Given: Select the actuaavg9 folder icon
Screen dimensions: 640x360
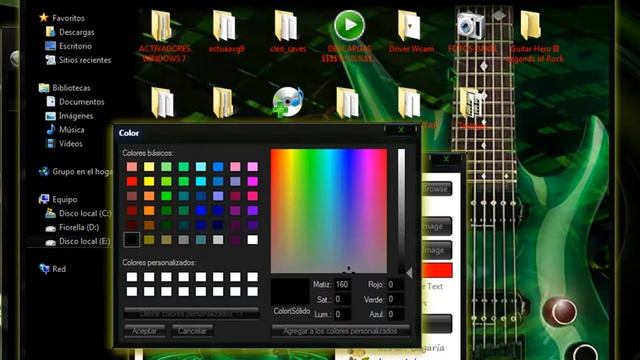Looking at the screenshot, I should (224, 26).
